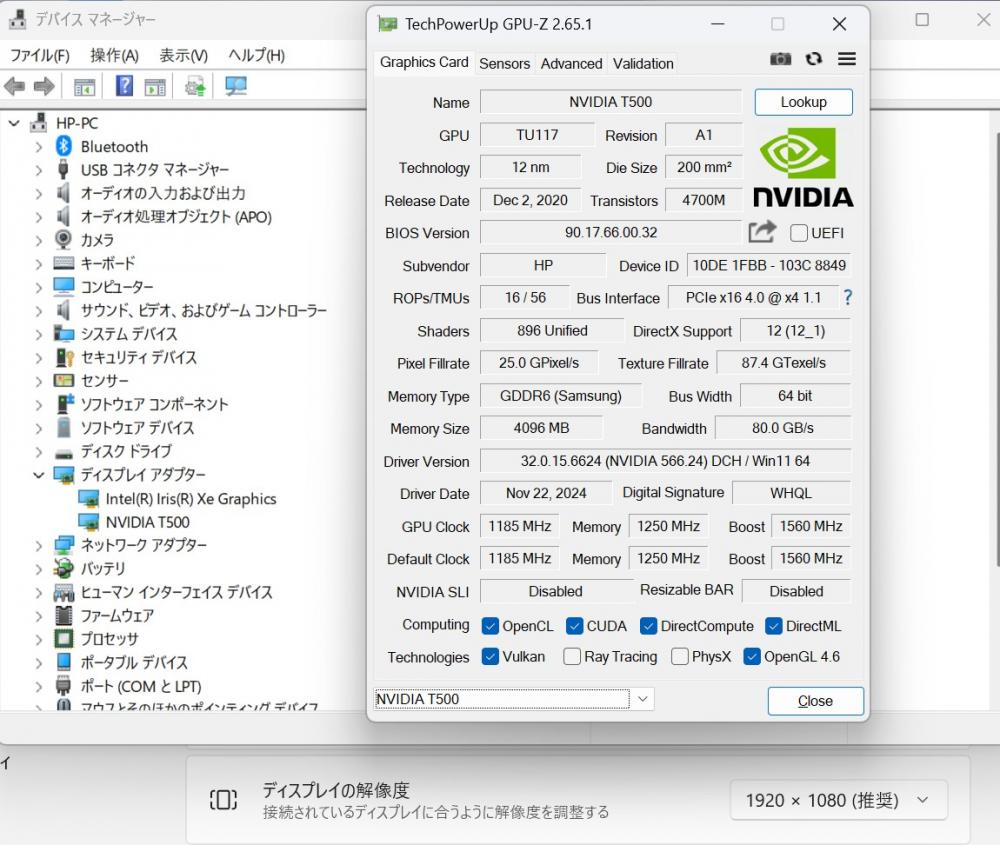Switch to the Sensors tab
This screenshot has height=845, width=1000.
pyautogui.click(x=504, y=63)
